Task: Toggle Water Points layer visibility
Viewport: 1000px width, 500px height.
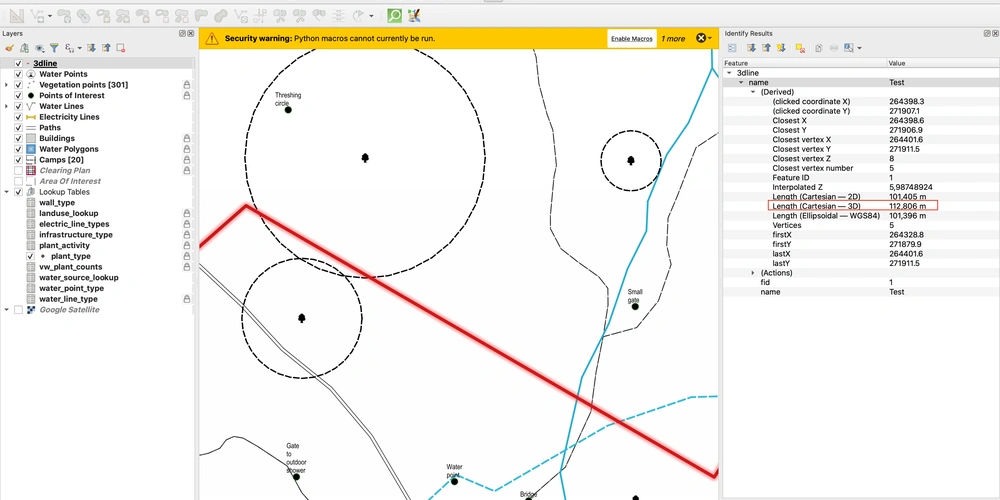Action: point(18,75)
